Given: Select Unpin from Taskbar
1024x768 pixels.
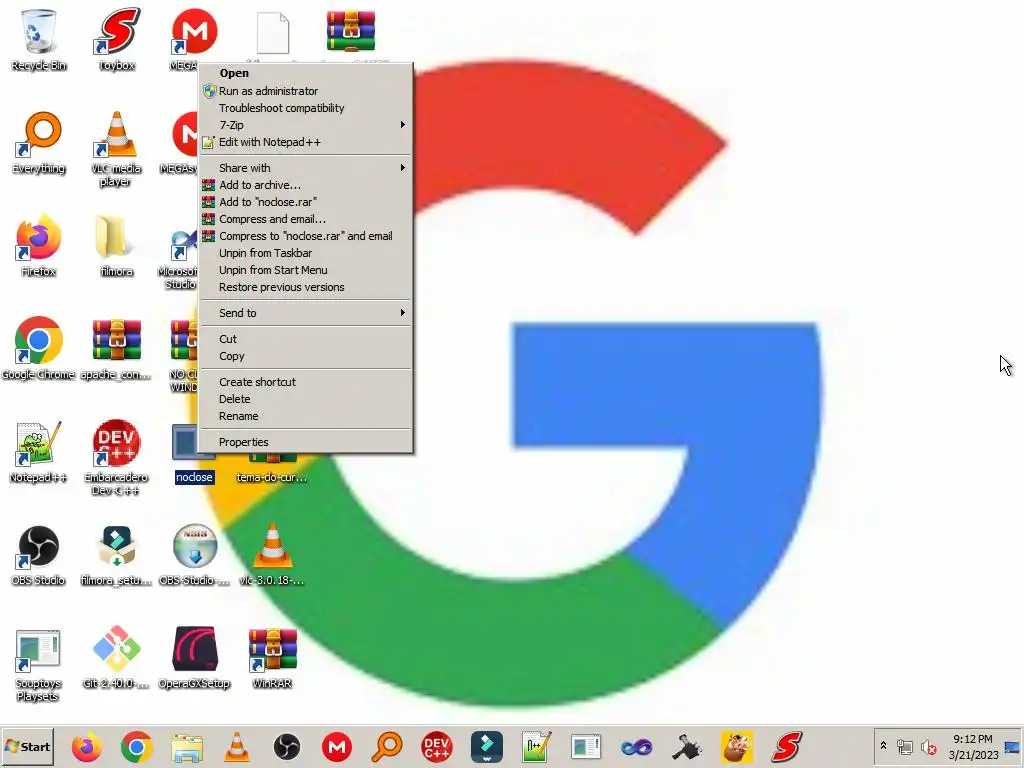Looking at the screenshot, I should coord(306,253).
